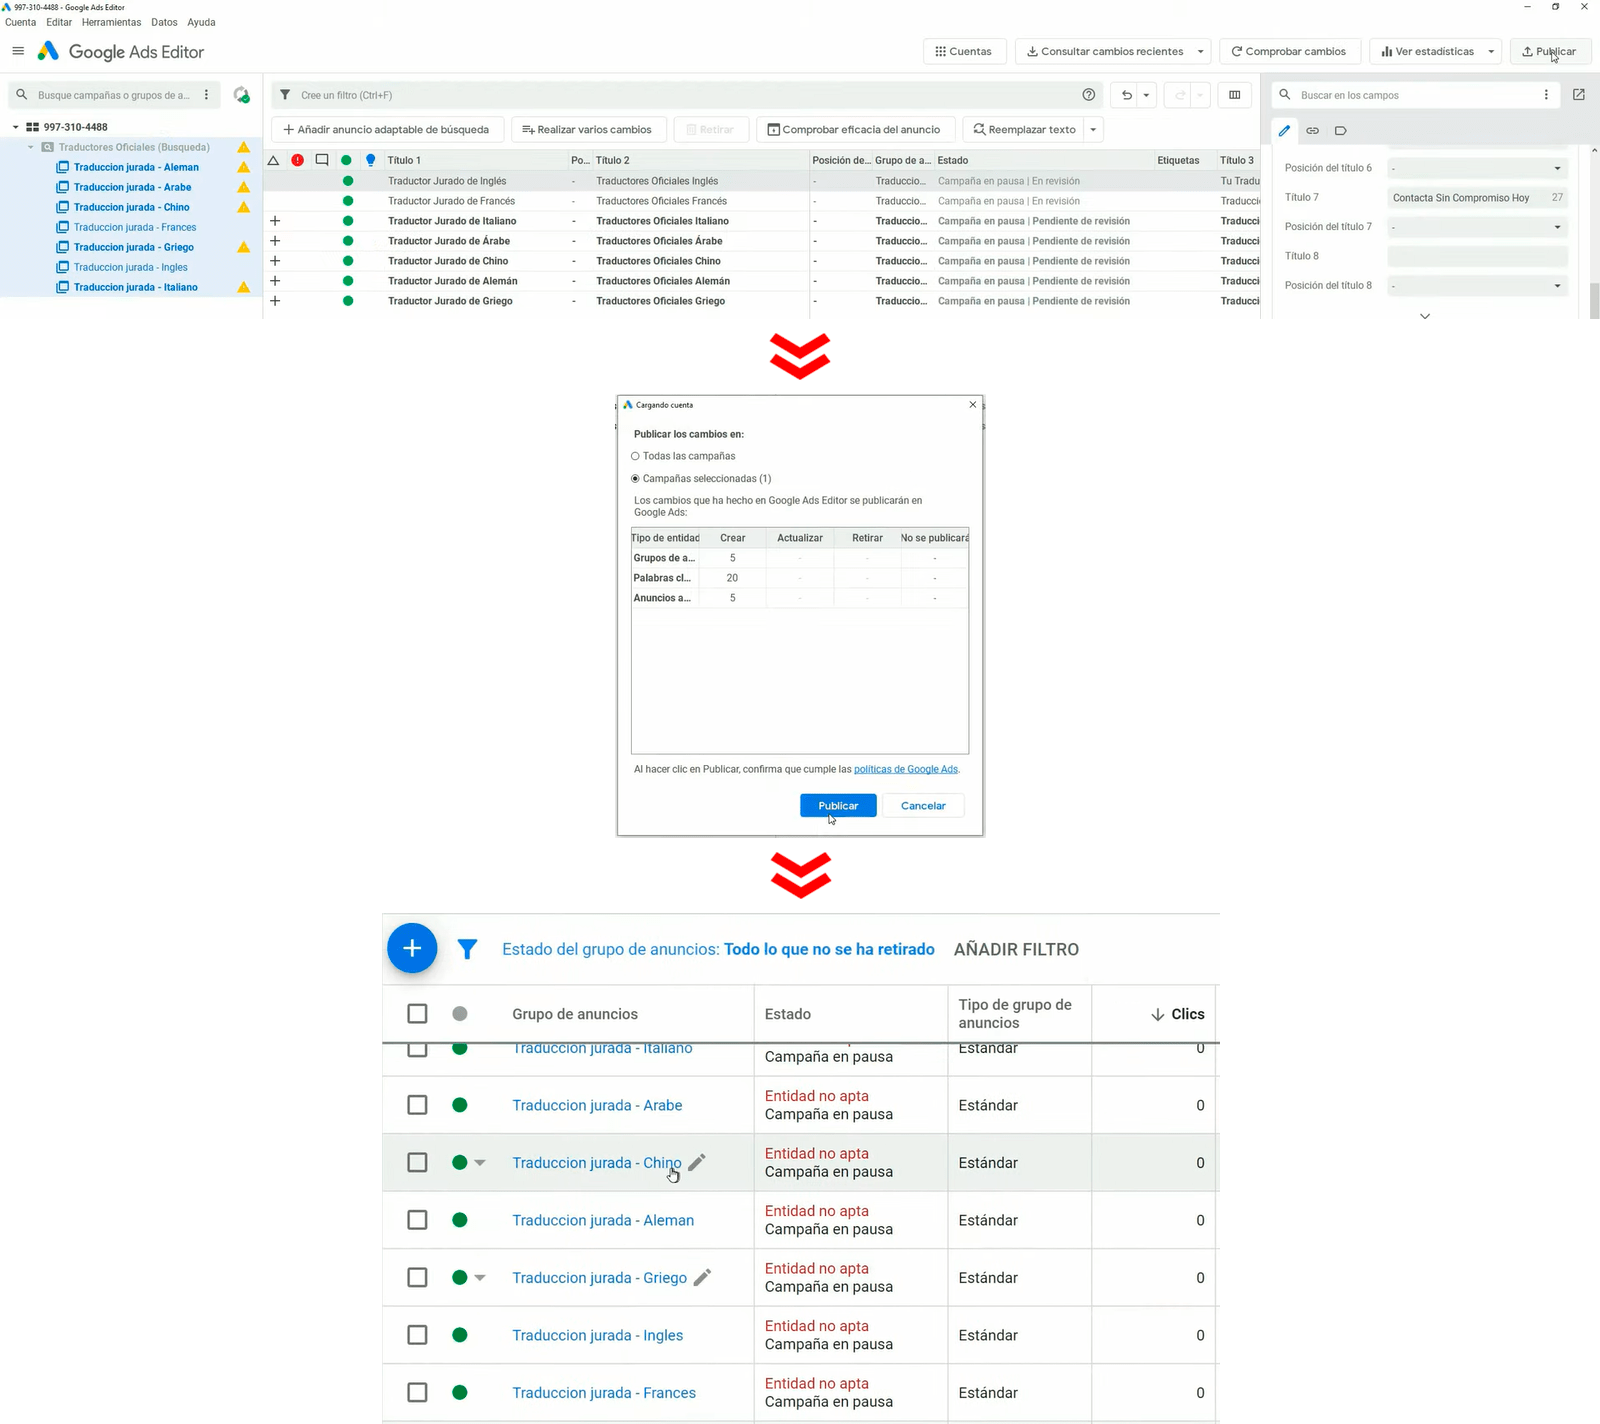1600x1424 pixels.
Task: Tick the checkbox for Traduccion jurada - Ingles
Action: (417, 1335)
